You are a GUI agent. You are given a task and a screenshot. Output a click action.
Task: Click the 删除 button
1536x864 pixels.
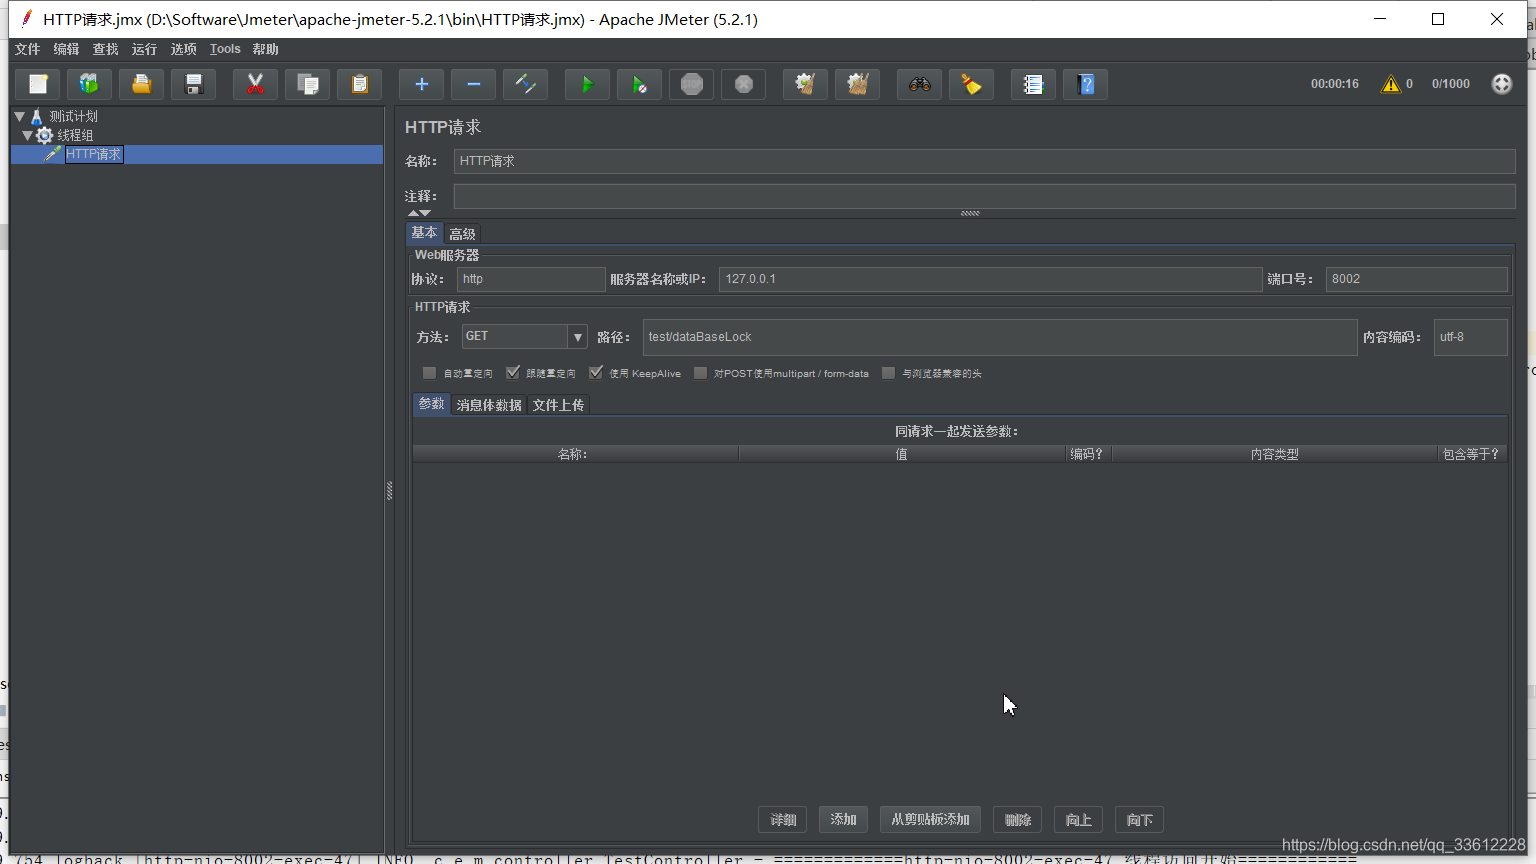(1018, 820)
